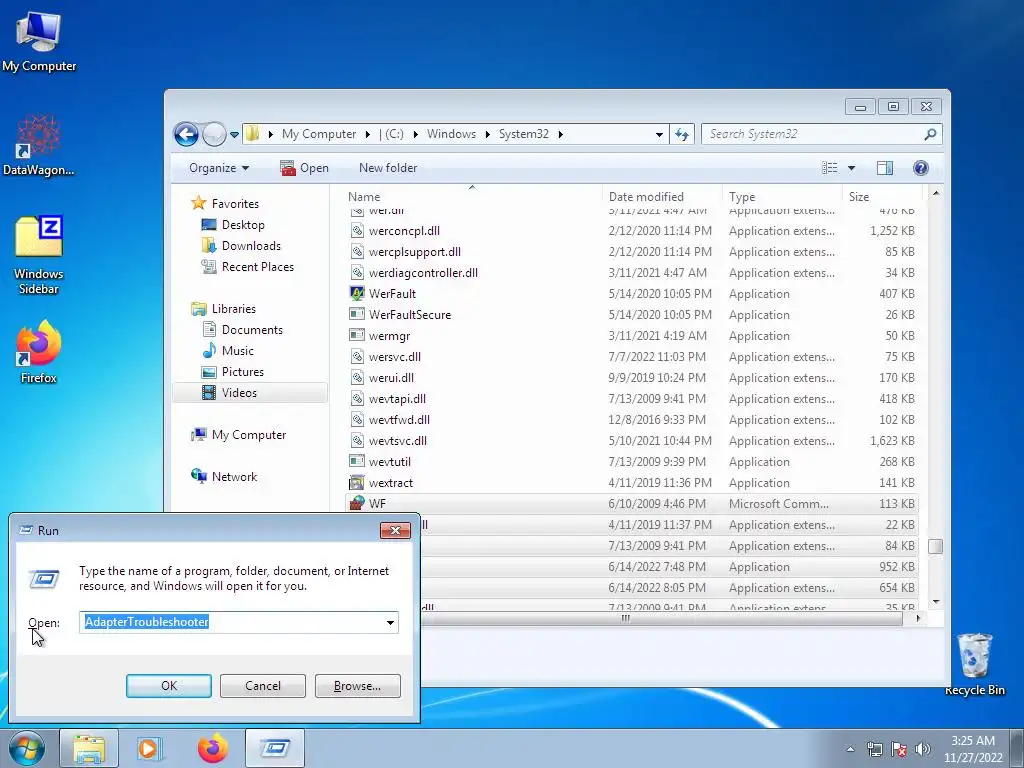Click the network tray icon
The width and height of the screenshot is (1024, 768).
pyautogui.click(x=874, y=749)
